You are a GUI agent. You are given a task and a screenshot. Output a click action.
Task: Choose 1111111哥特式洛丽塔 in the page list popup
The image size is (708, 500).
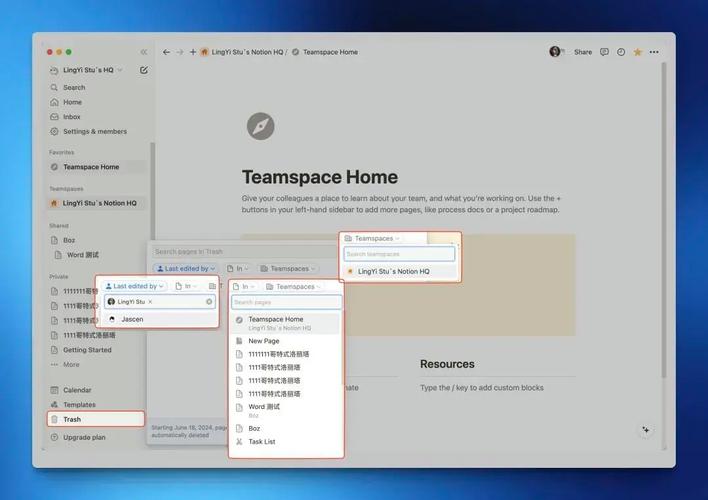[286, 354]
